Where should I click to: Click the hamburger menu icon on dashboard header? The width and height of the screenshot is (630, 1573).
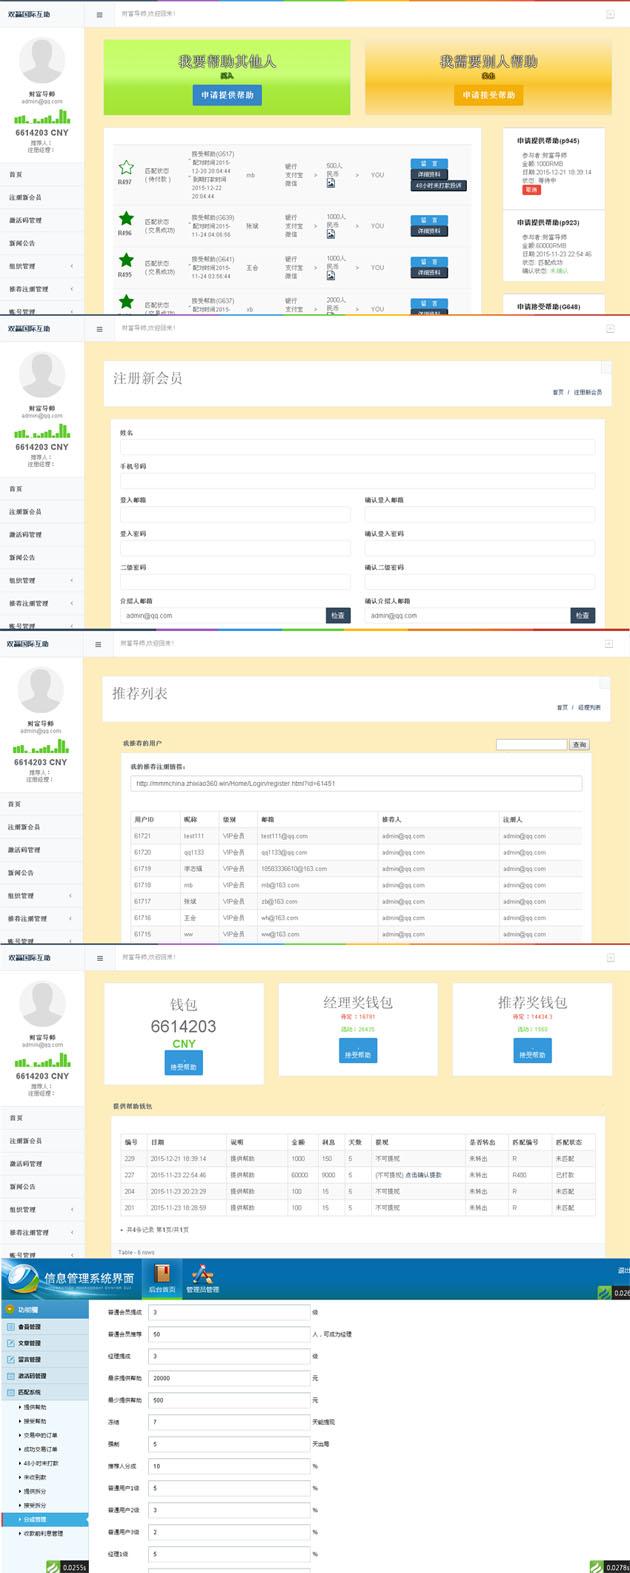click(98, 15)
